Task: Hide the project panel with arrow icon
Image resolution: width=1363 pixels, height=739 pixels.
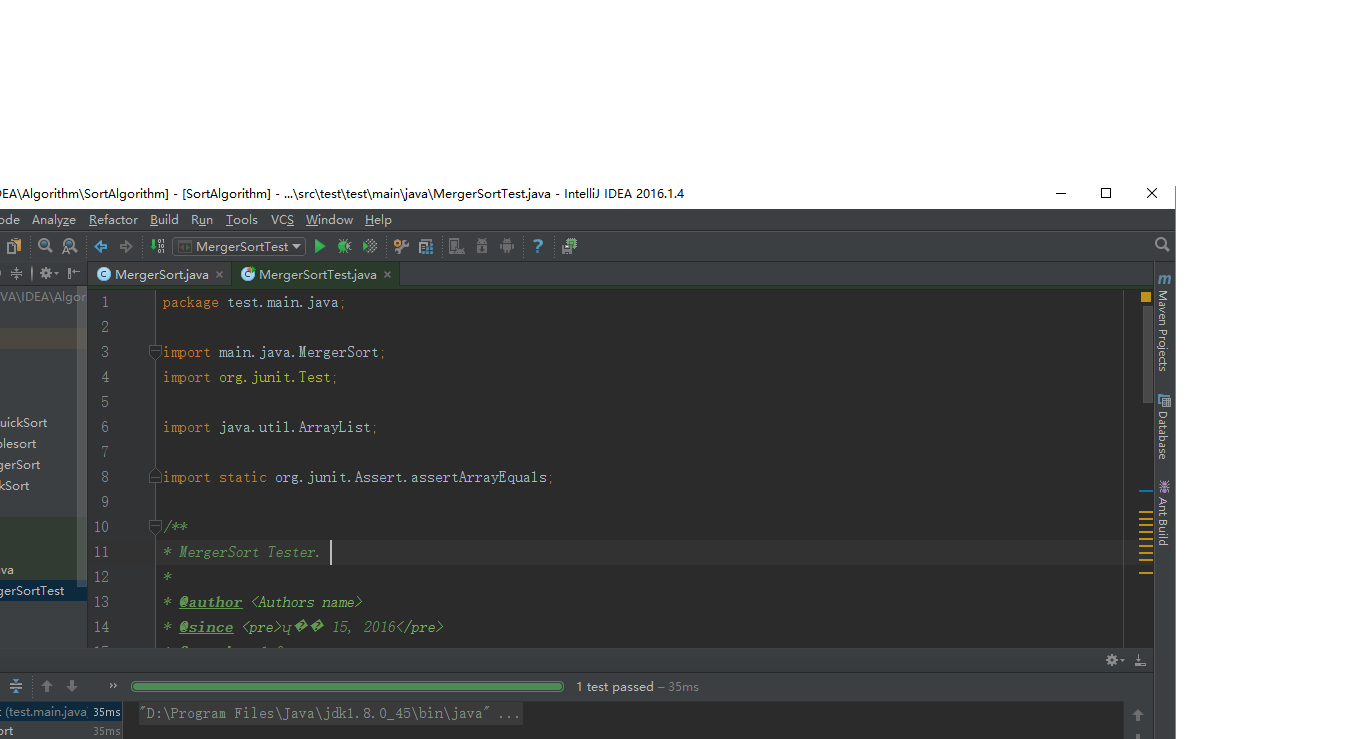Action: (x=73, y=273)
